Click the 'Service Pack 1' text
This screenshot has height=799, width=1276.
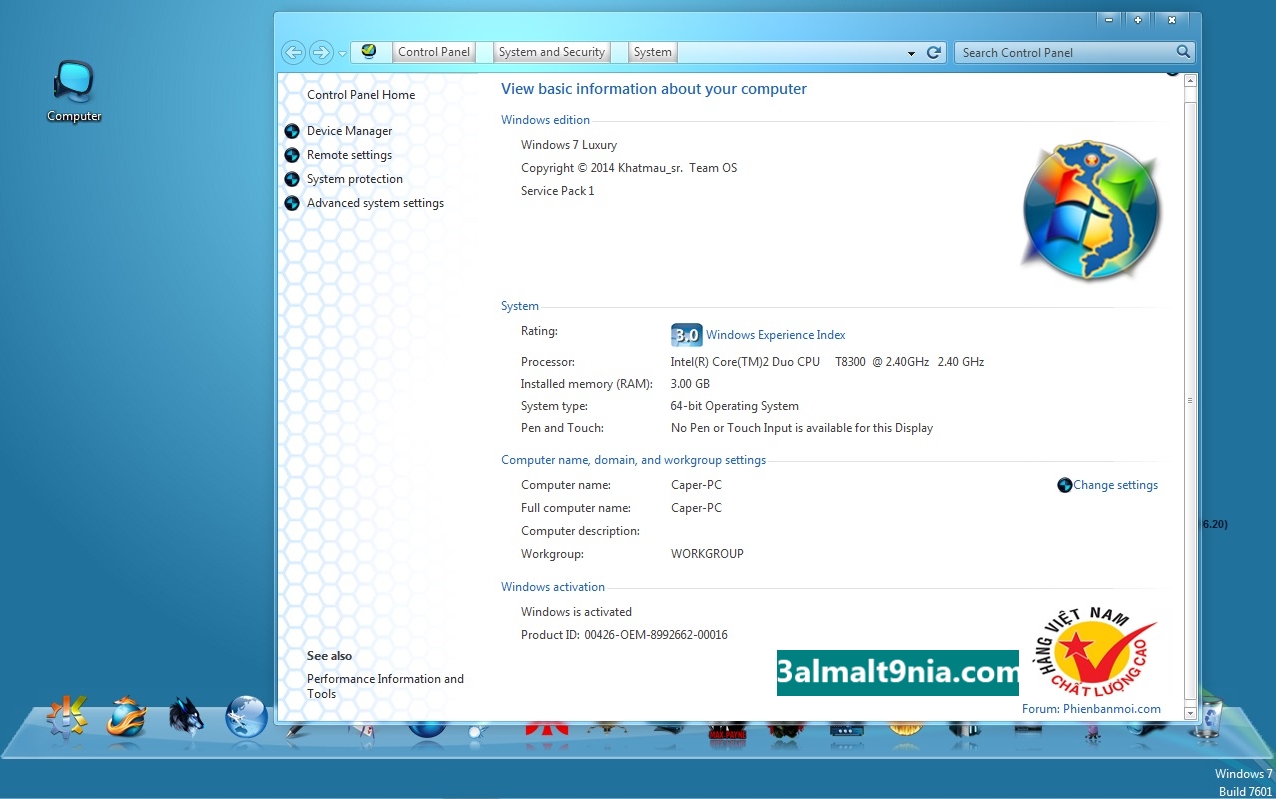point(558,191)
